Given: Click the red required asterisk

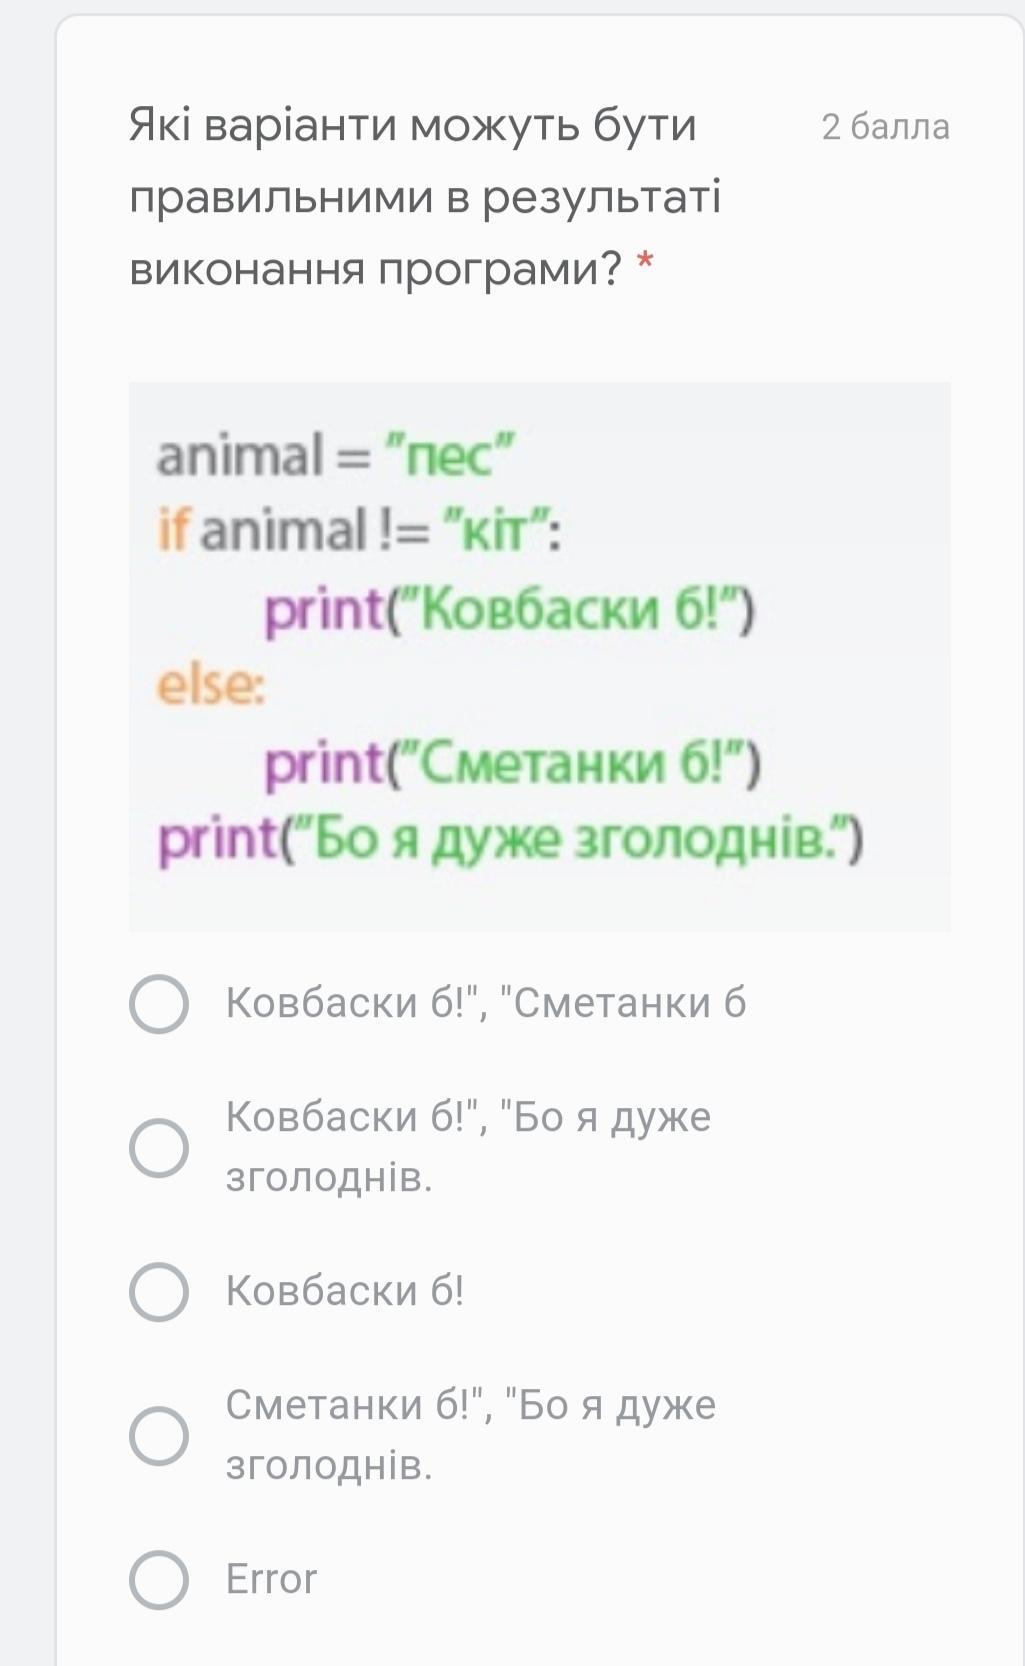Looking at the screenshot, I should [645, 266].
